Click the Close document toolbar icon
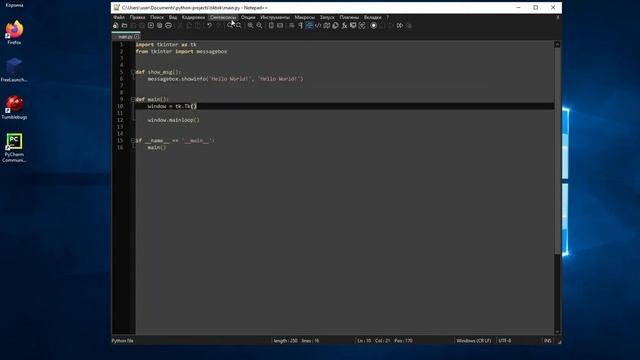 tap(151, 25)
